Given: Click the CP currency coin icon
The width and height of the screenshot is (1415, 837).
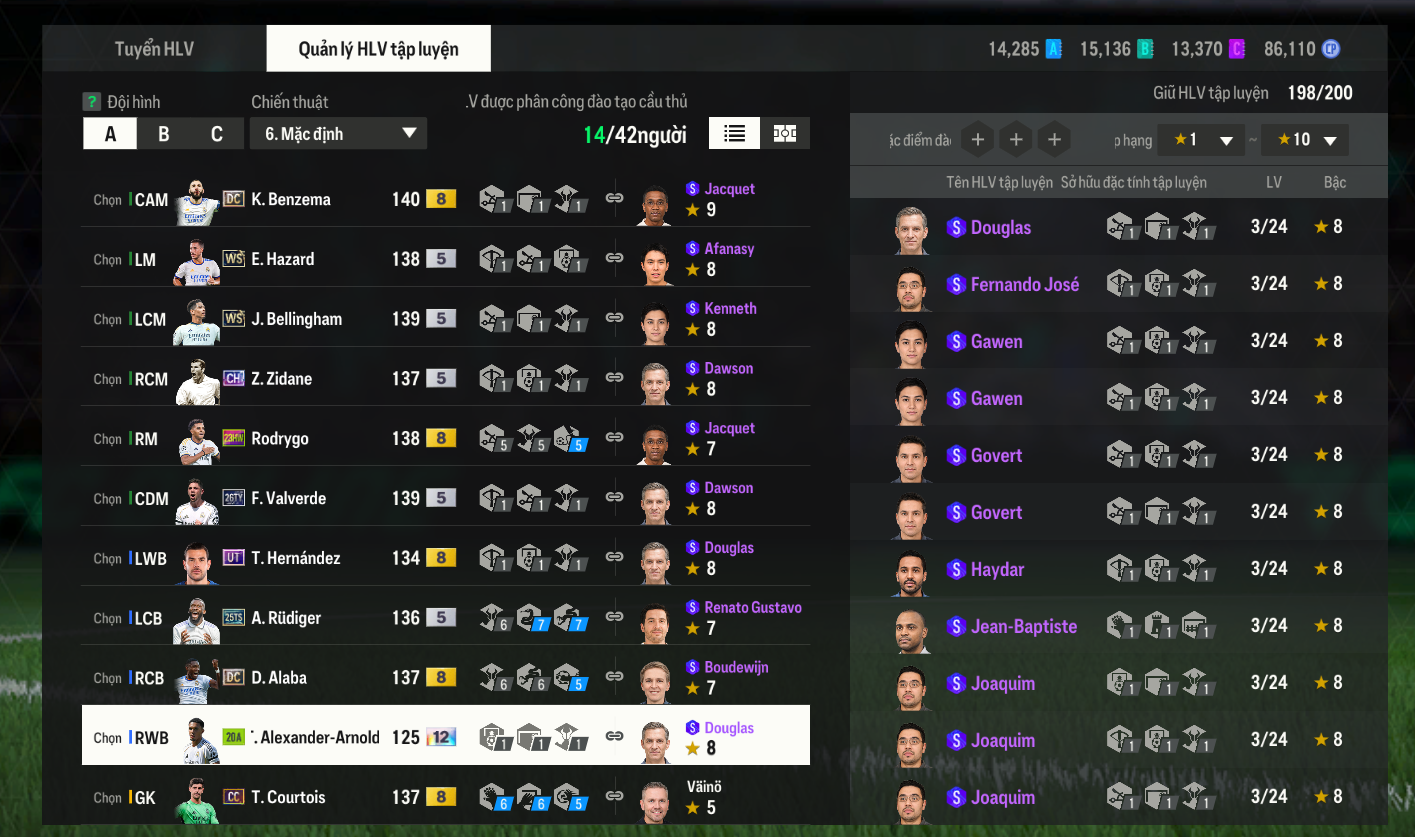Looking at the screenshot, I should [x=1330, y=49].
